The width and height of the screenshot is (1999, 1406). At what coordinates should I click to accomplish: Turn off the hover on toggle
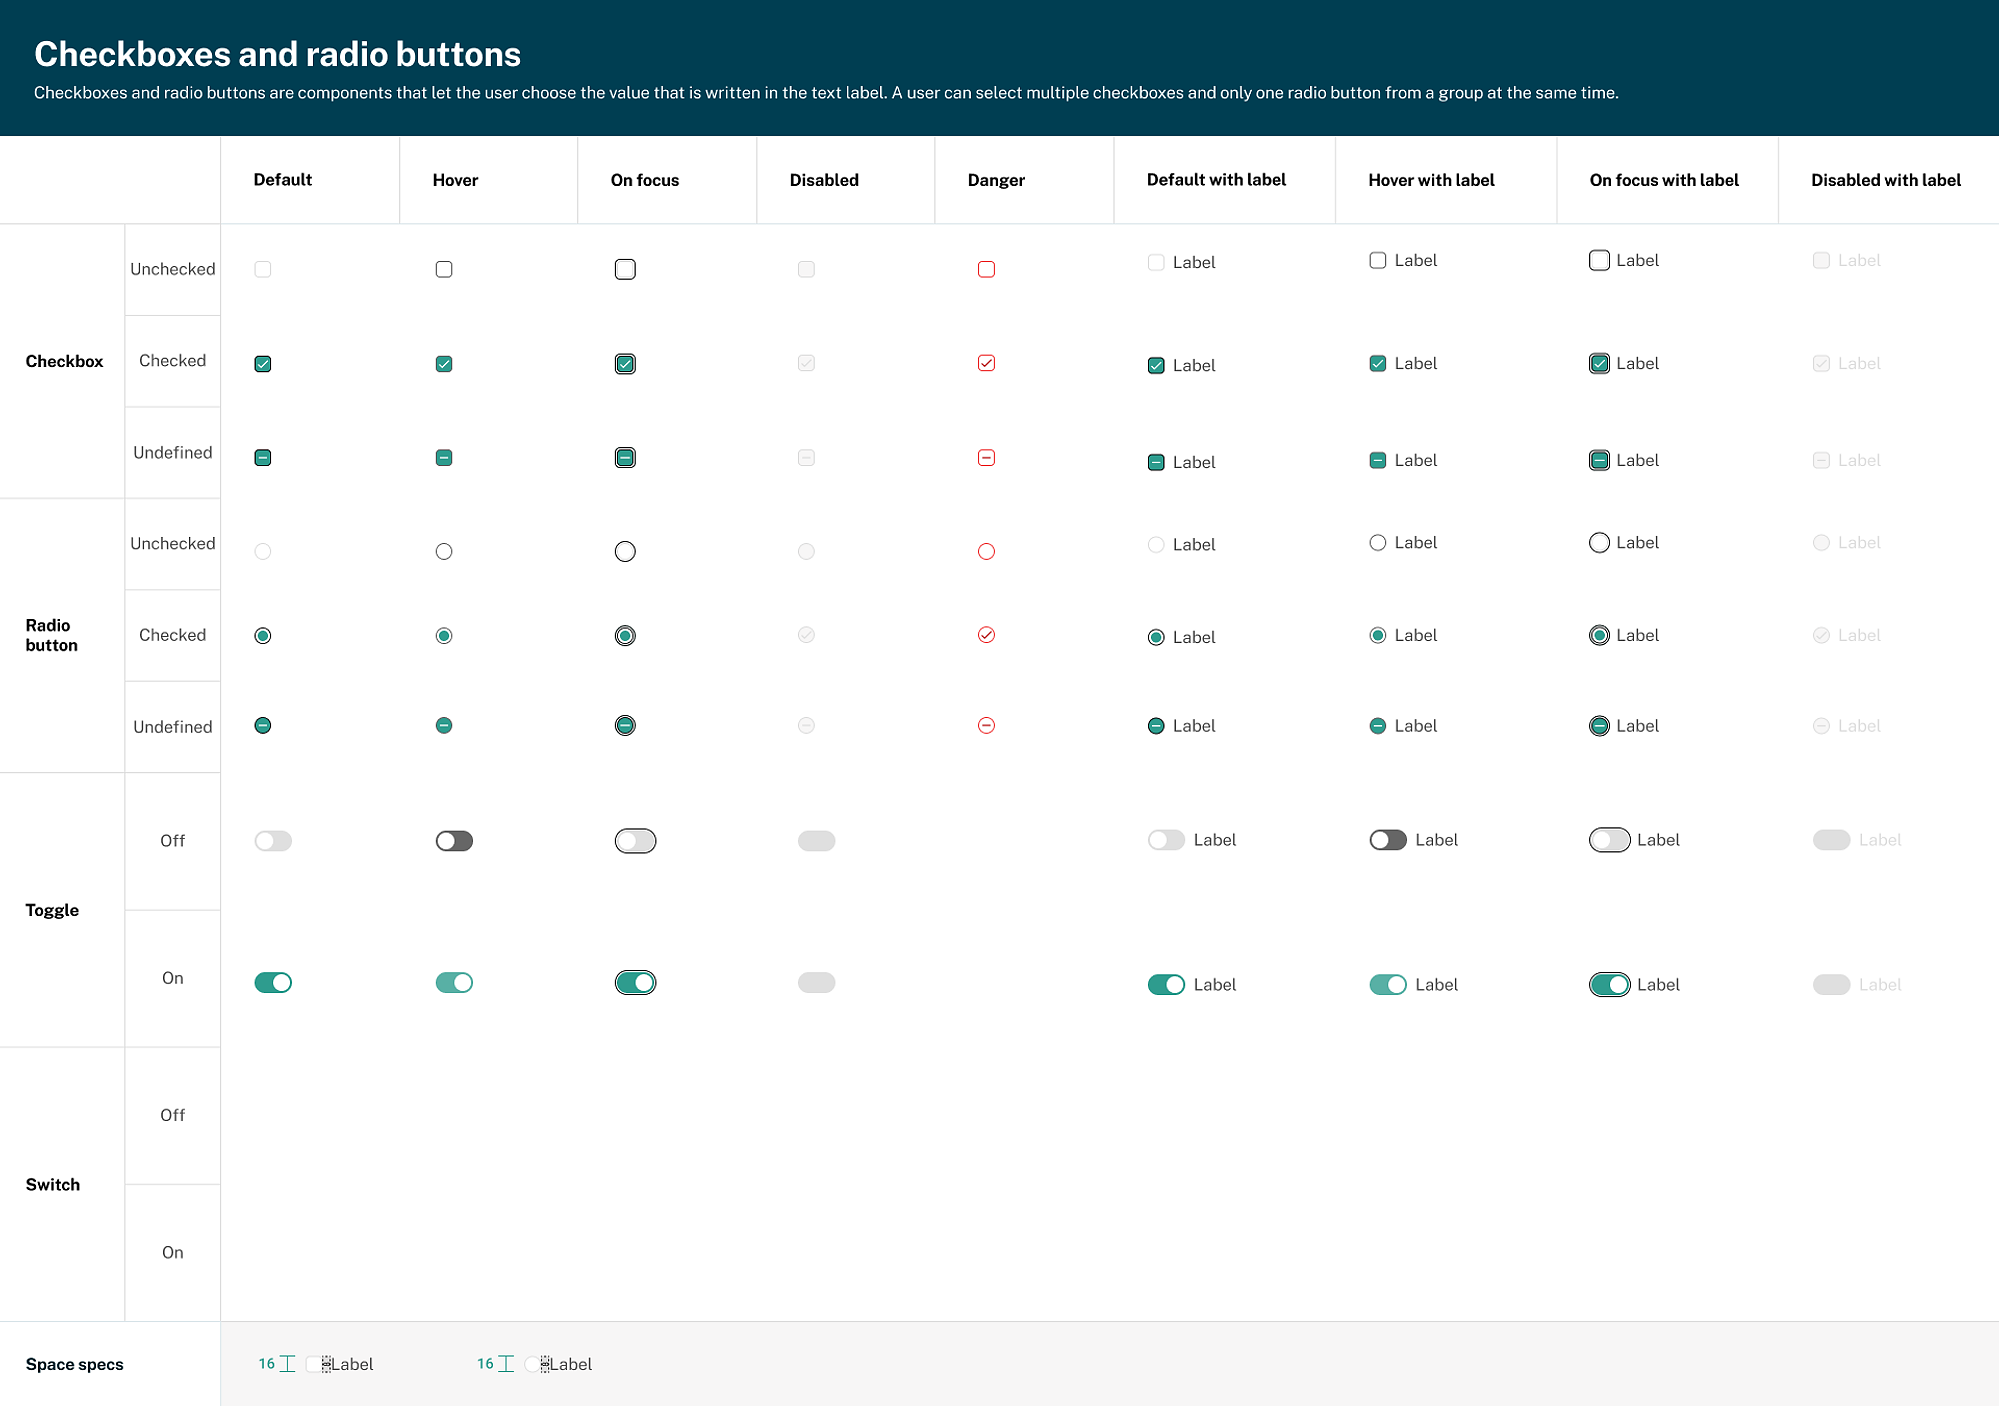(454, 983)
